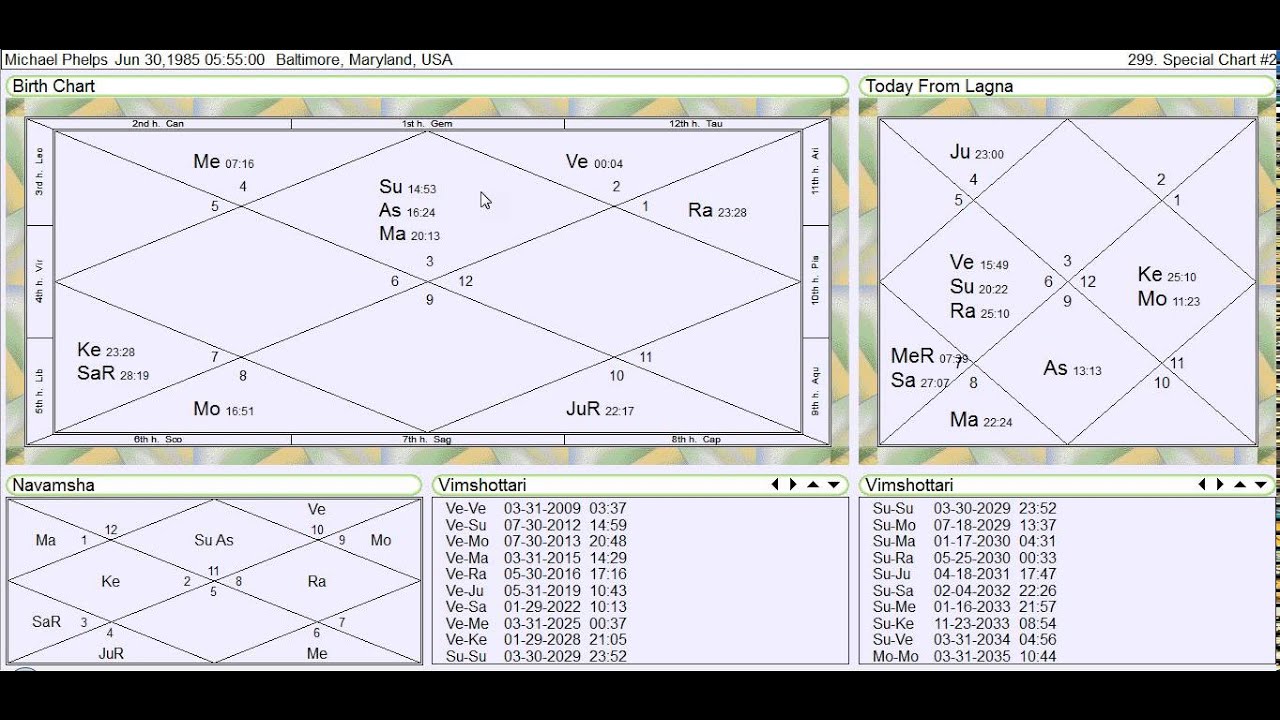Select 'Ve-Ve 03-31-2009' dasha row
Image resolution: width=1280 pixels, height=720 pixels.
click(x=536, y=509)
